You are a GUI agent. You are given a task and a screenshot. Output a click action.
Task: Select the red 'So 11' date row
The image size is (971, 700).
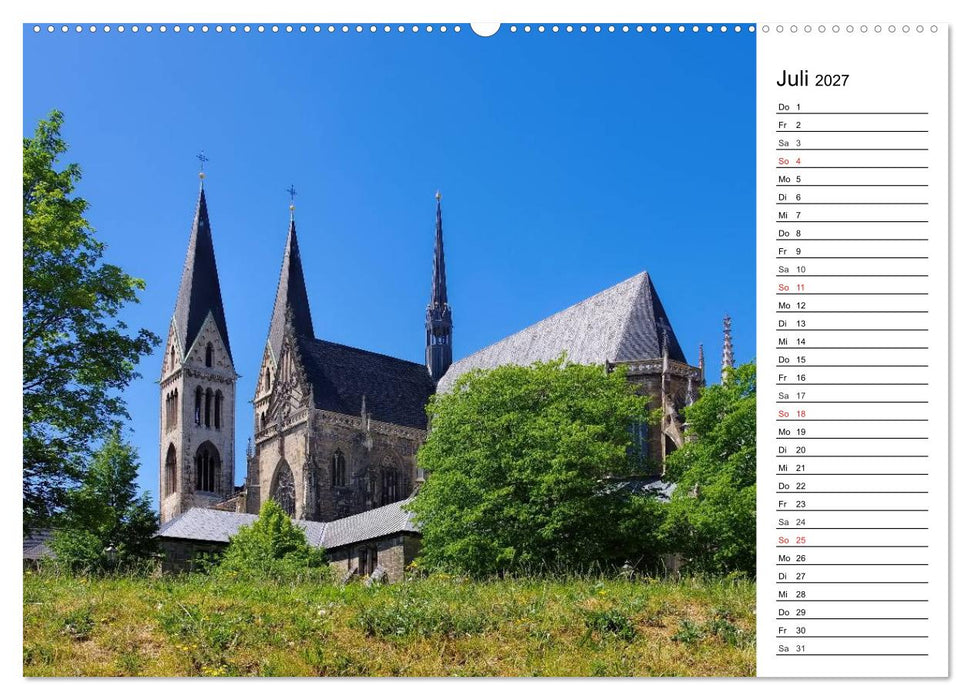[x=852, y=287]
